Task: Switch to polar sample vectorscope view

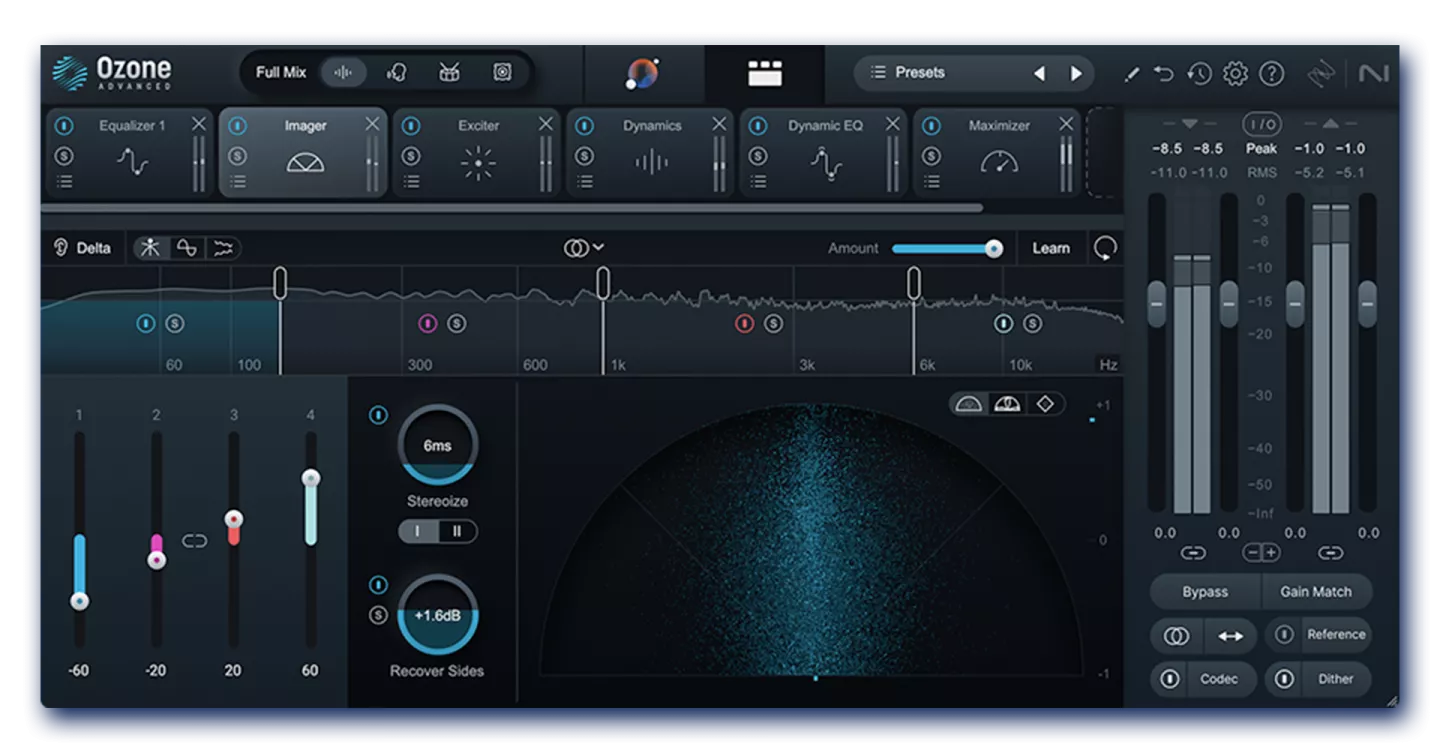Action: pyautogui.click(x=968, y=404)
